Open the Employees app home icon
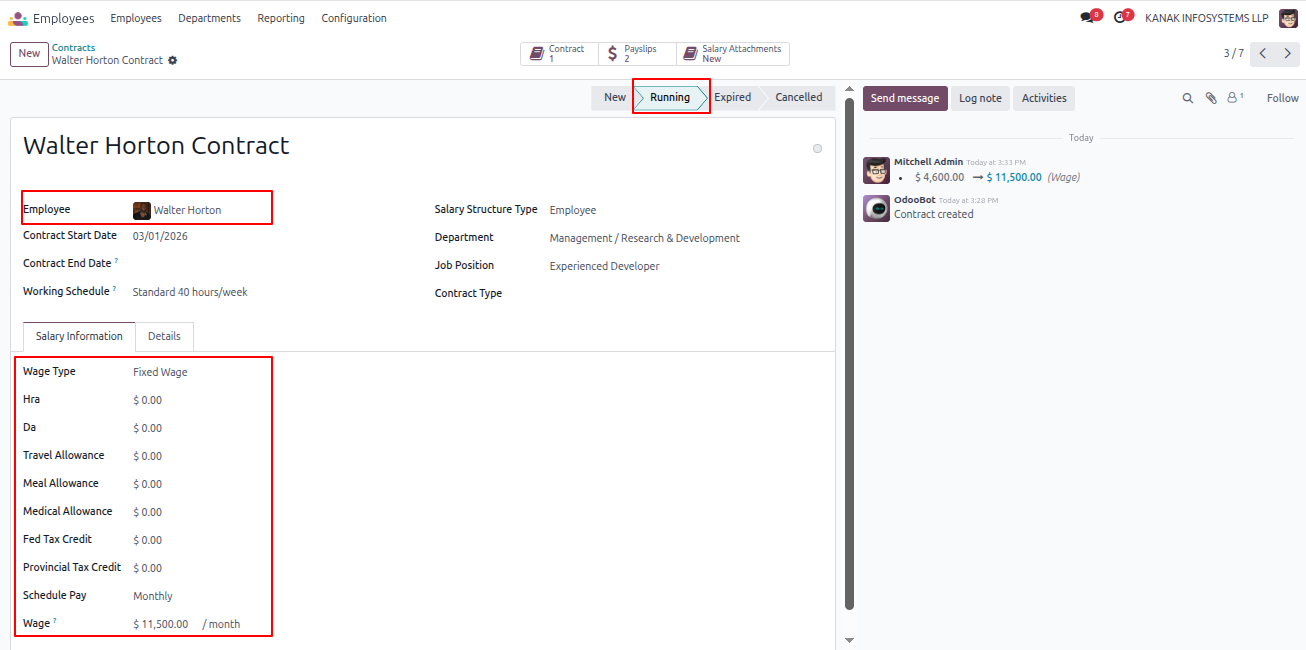Viewport: 1306px width, 650px height. (x=18, y=18)
